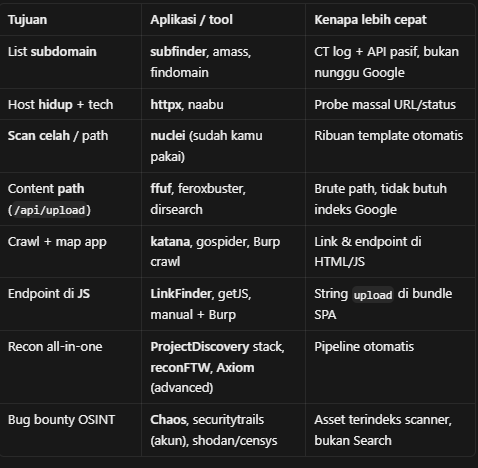Click the inline upload code snippet
This screenshot has height=468, width=478.
(373, 295)
